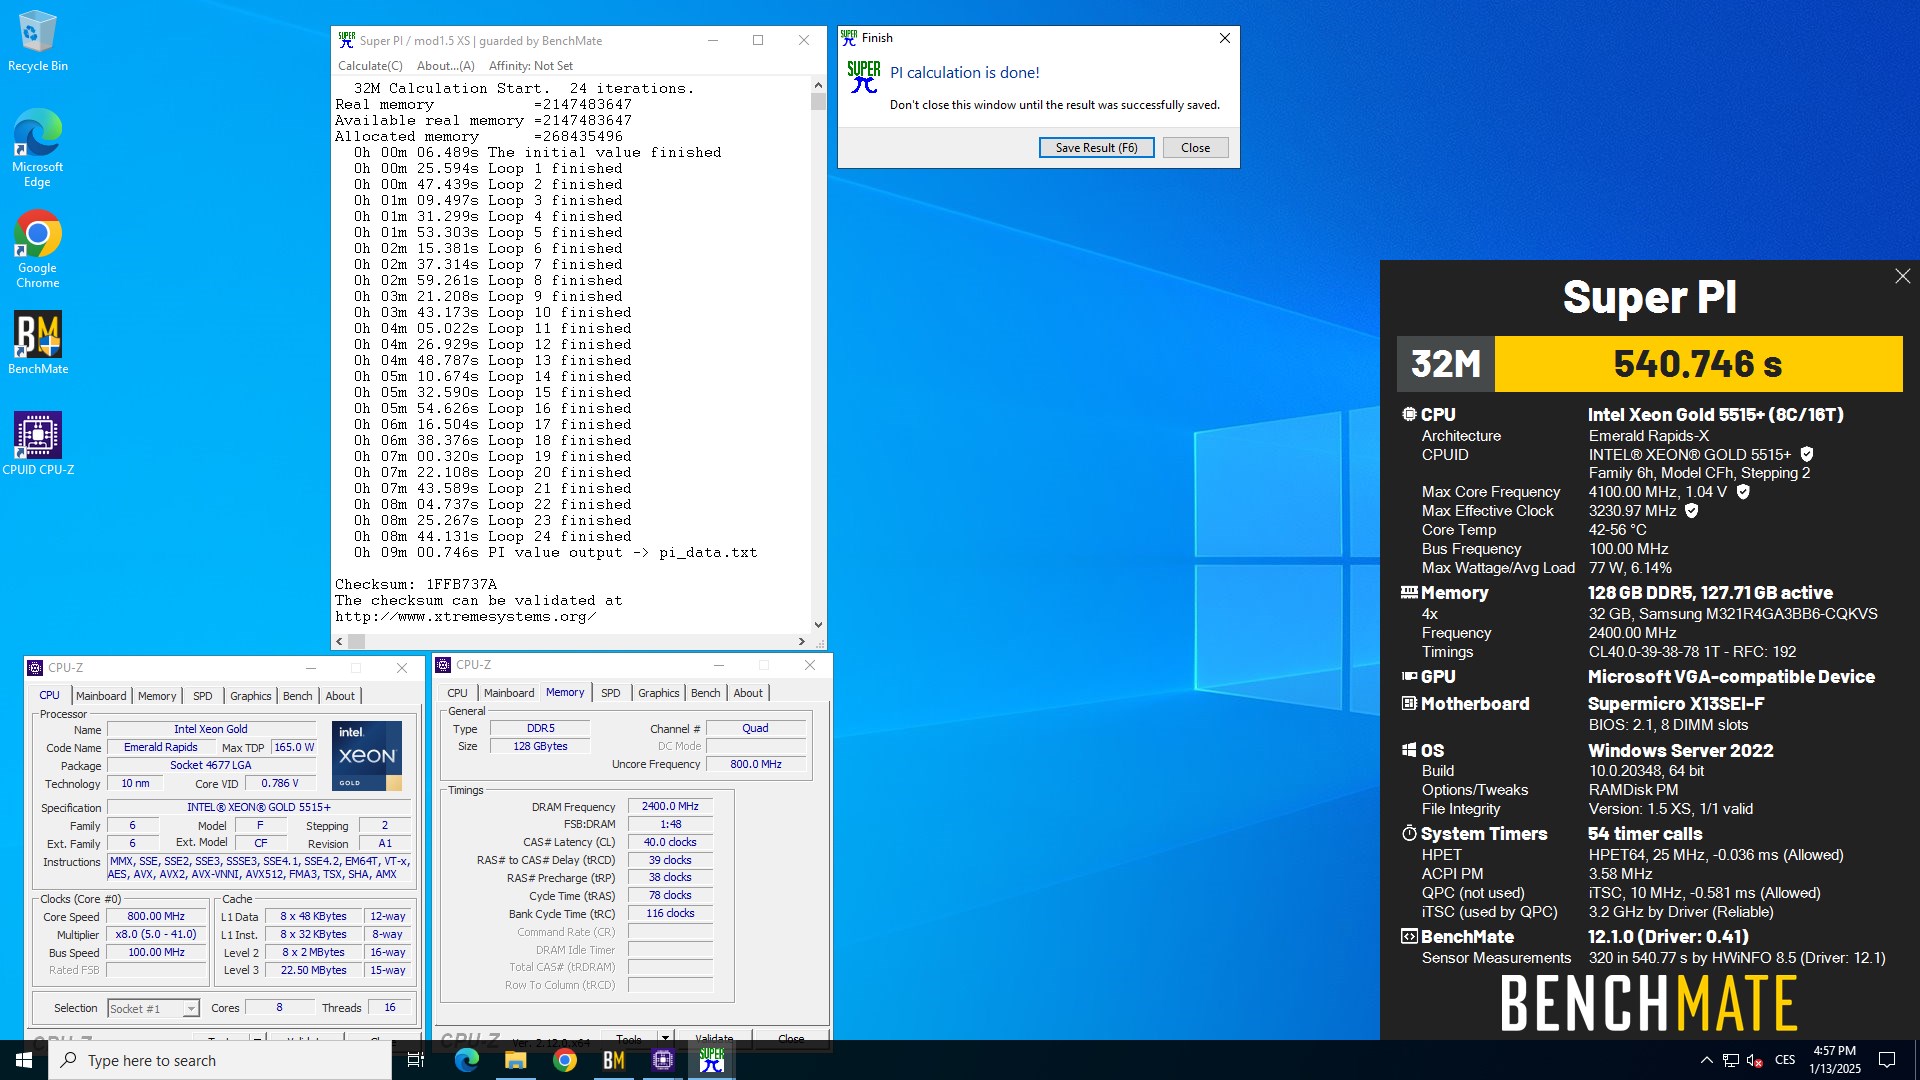Open the Windows Start menu
The height and width of the screenshot is (1080, 1920).
tap(24, 1060)
